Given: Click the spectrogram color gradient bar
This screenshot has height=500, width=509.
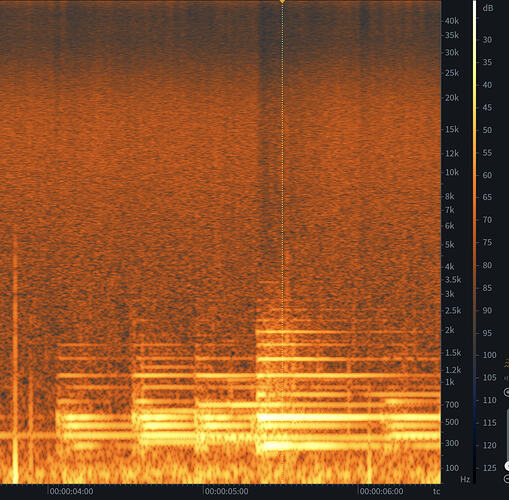Looking at the screenshot, I should click(x=475, y=242).
